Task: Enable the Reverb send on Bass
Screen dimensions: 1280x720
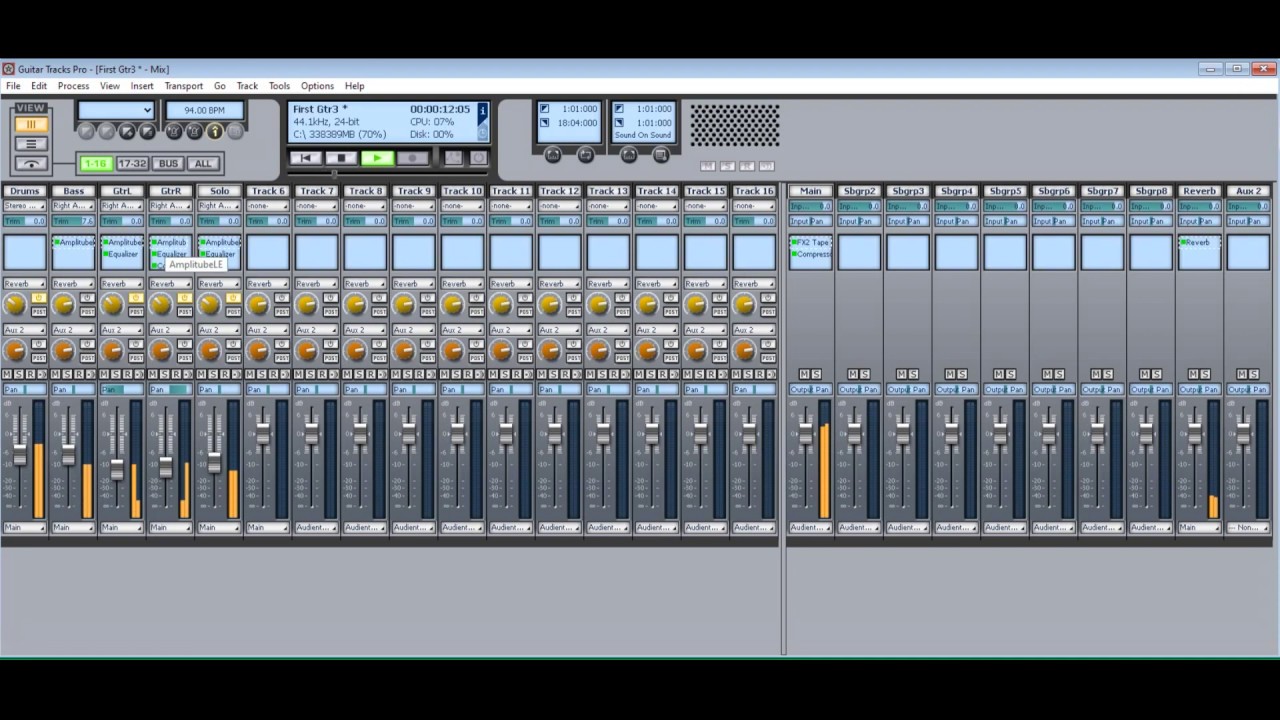Action: click(x=88, y=298)
